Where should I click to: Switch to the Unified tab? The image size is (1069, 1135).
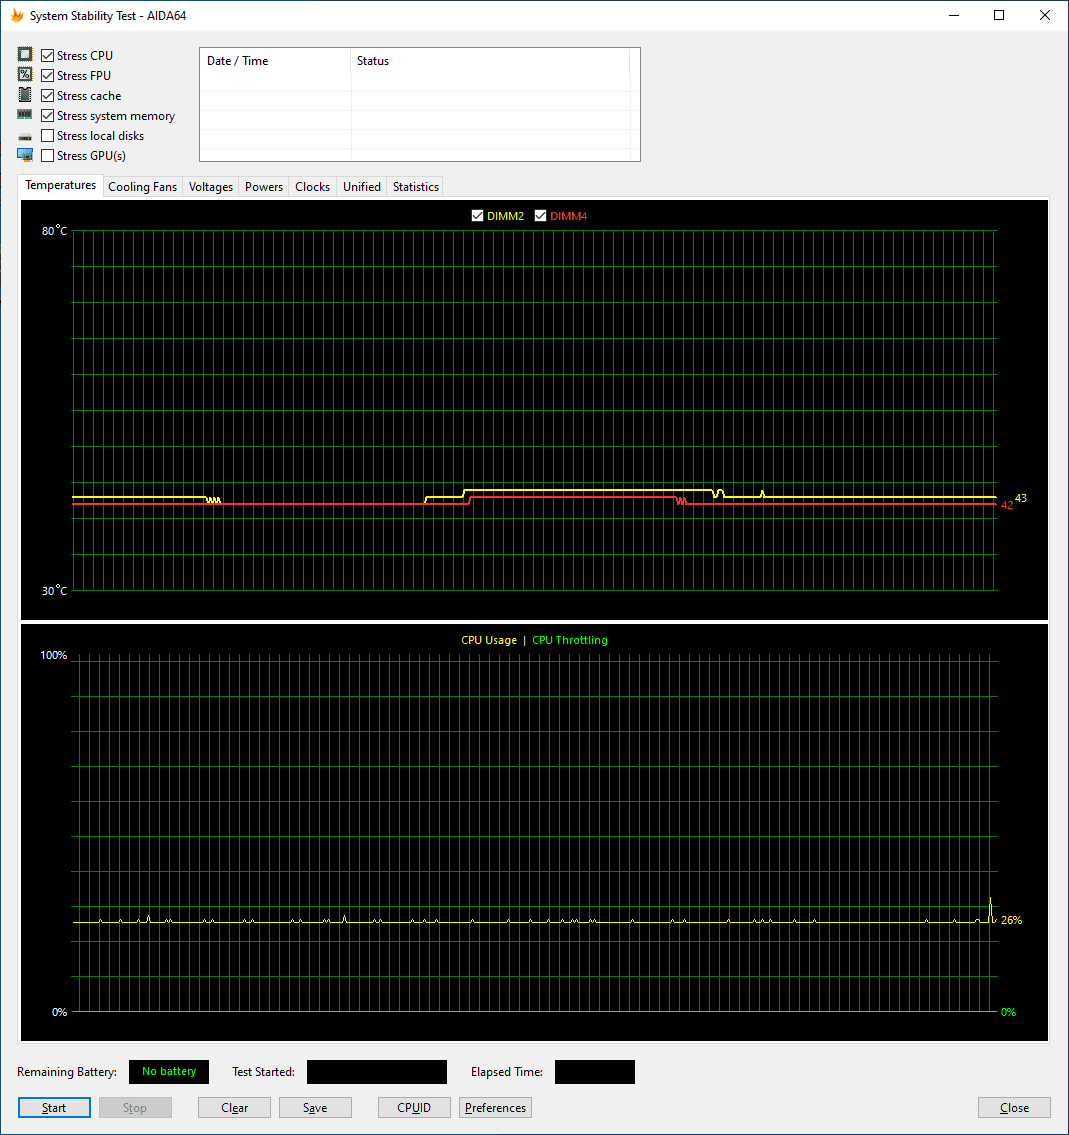[x=362, y=187]
